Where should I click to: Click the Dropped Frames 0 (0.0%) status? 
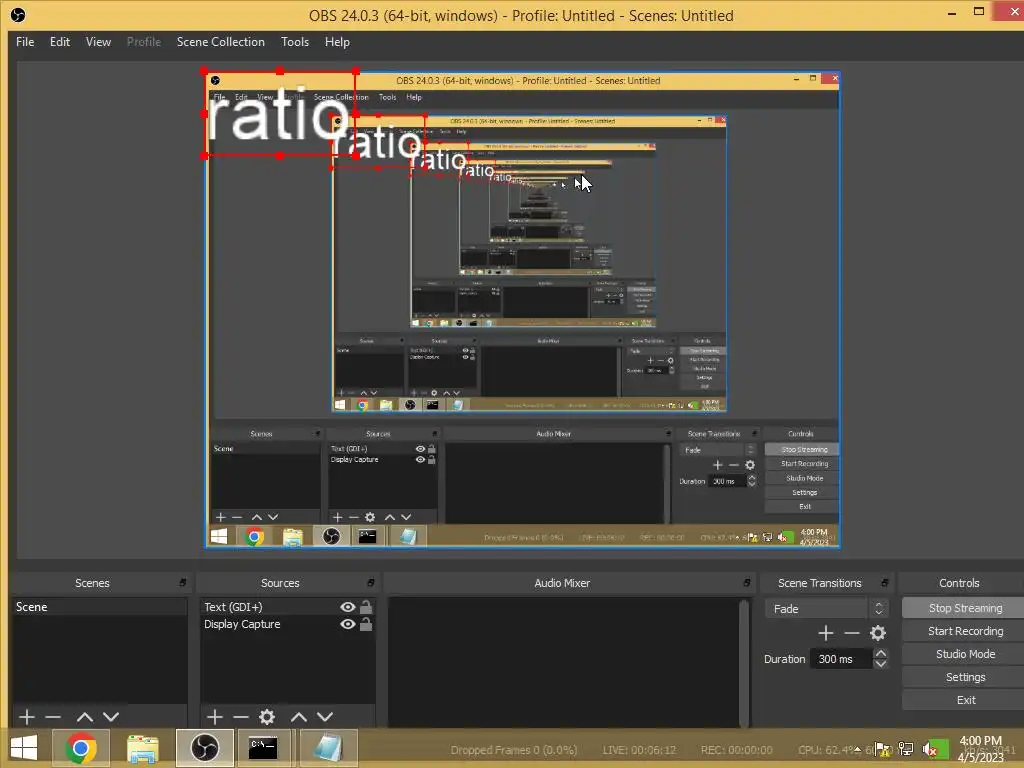point(513,750)
